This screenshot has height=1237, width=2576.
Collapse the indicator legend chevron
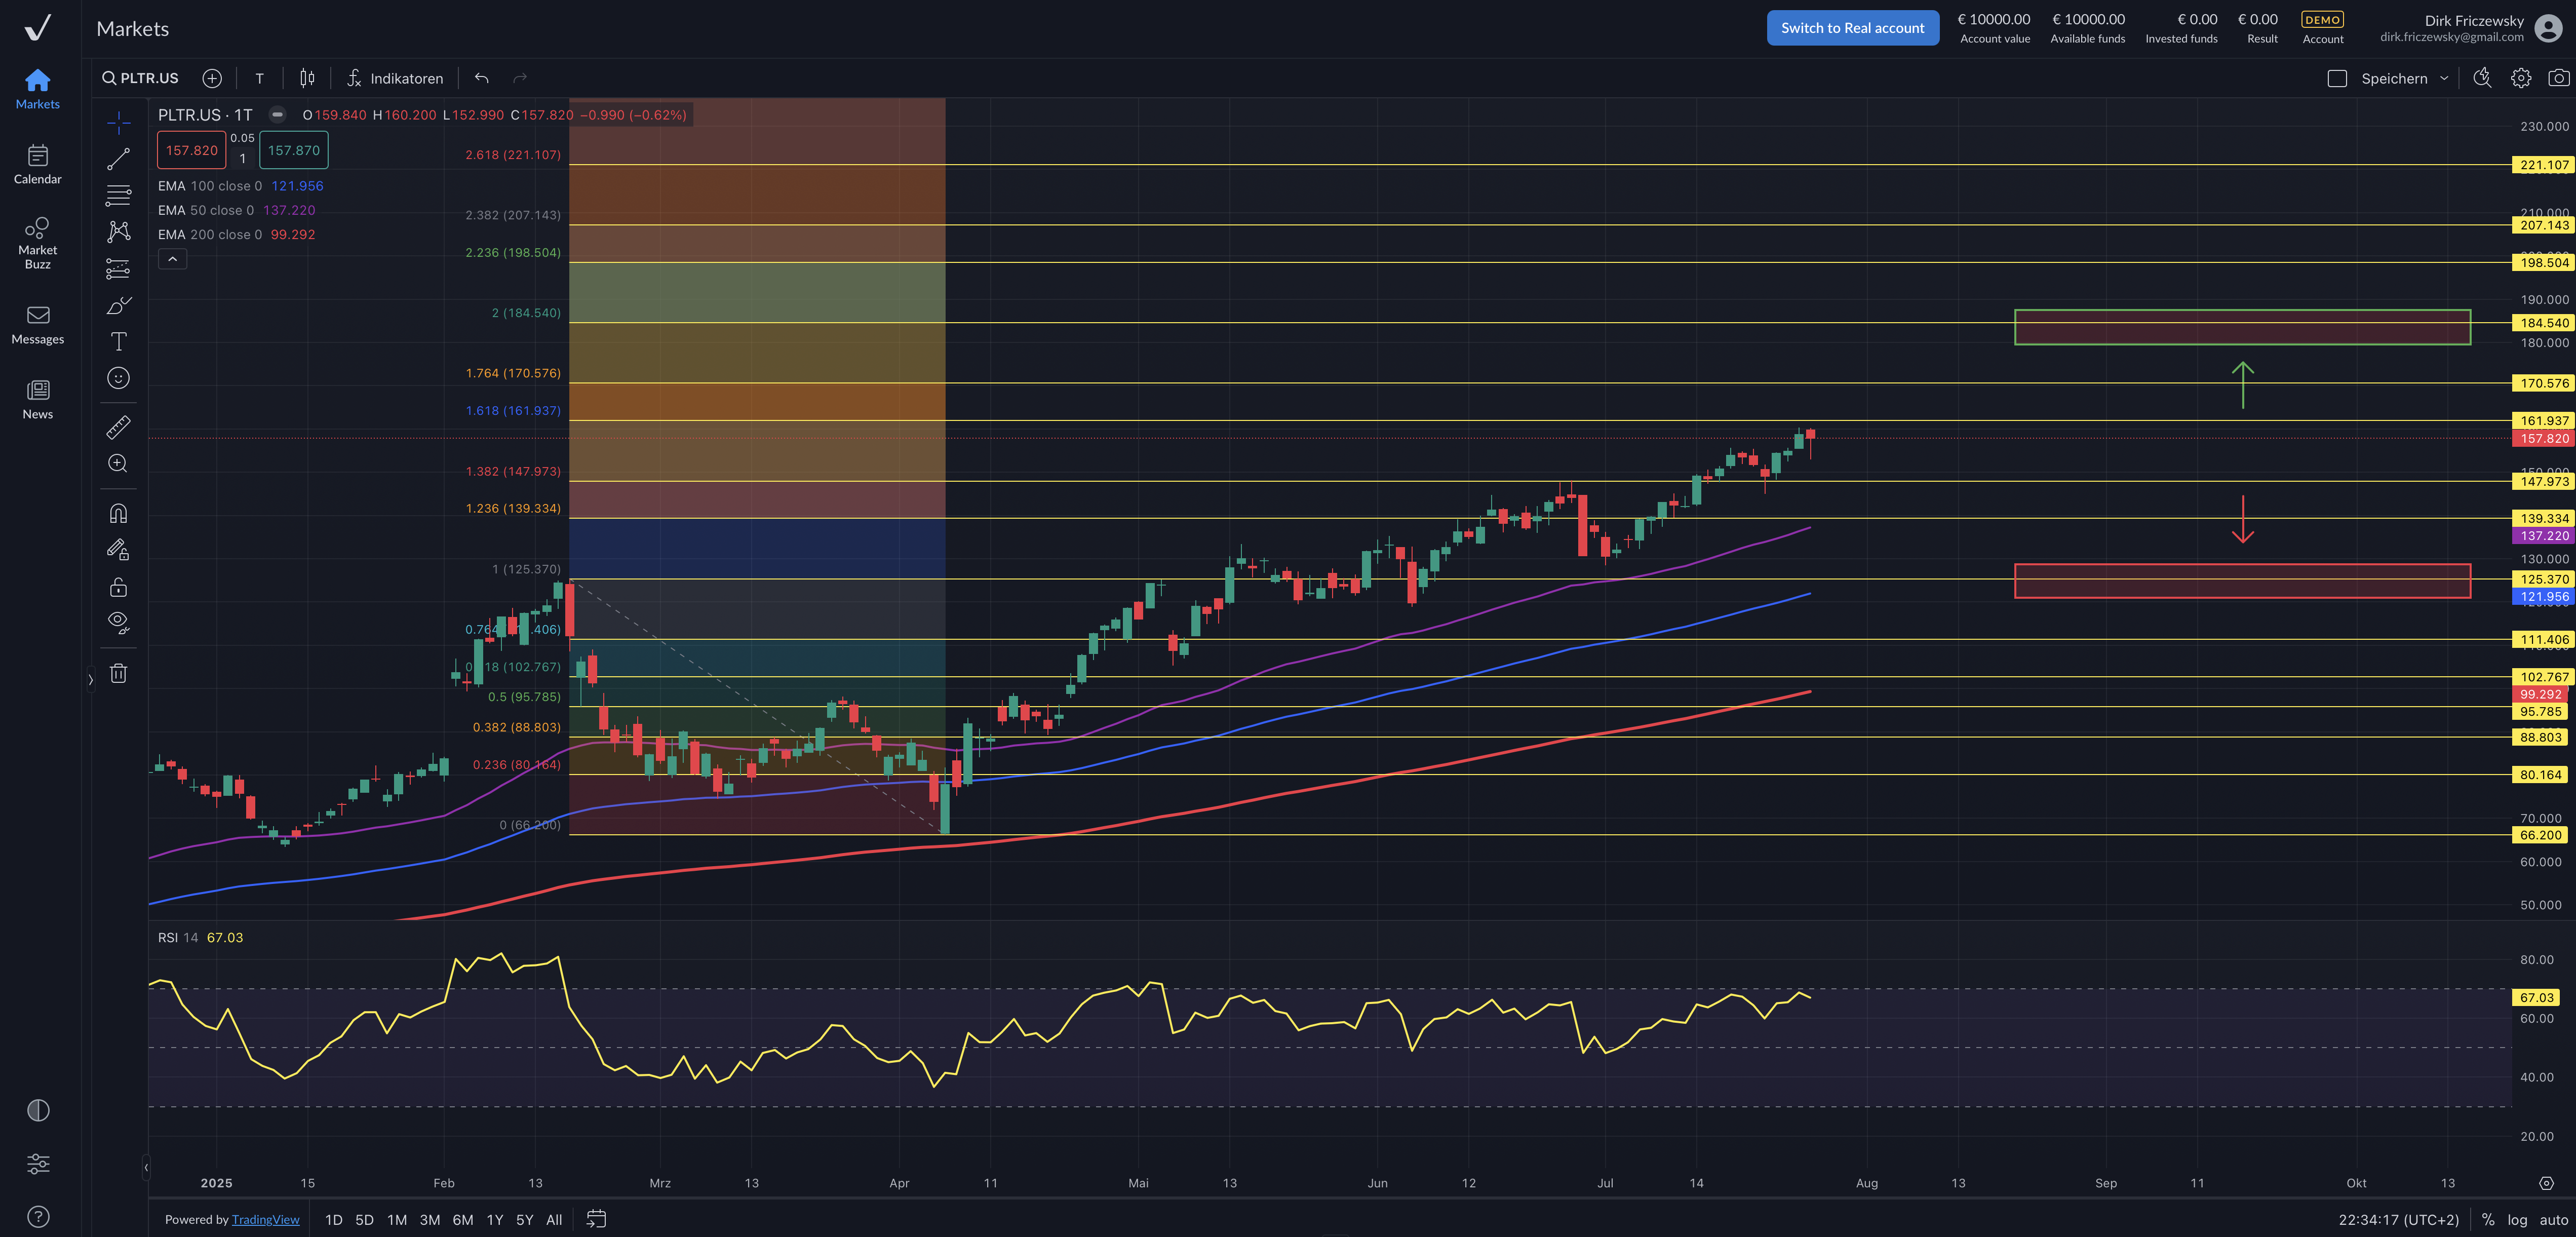coord(172,259)
